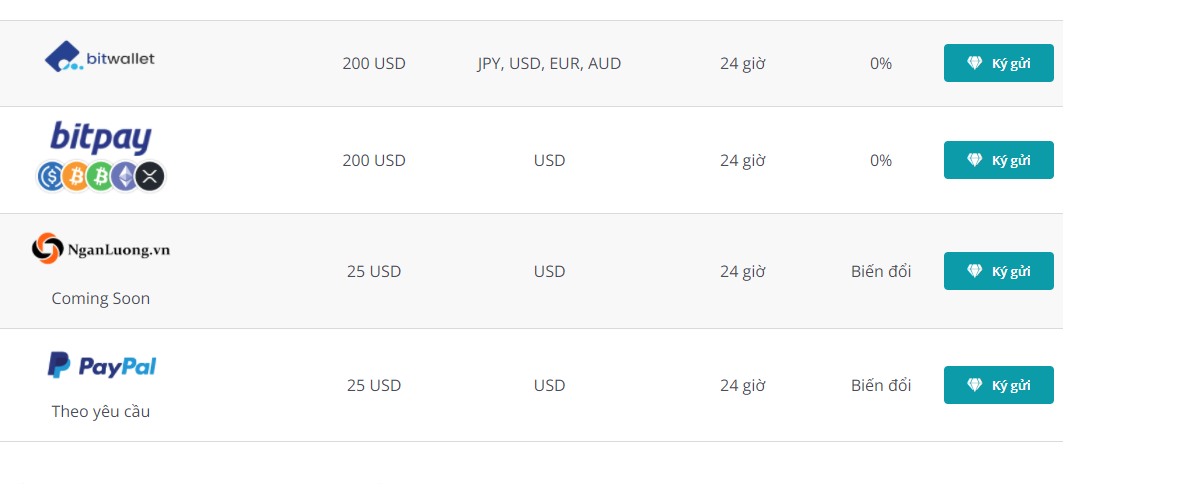Click the bitpay logo text

tap(101, 138)
